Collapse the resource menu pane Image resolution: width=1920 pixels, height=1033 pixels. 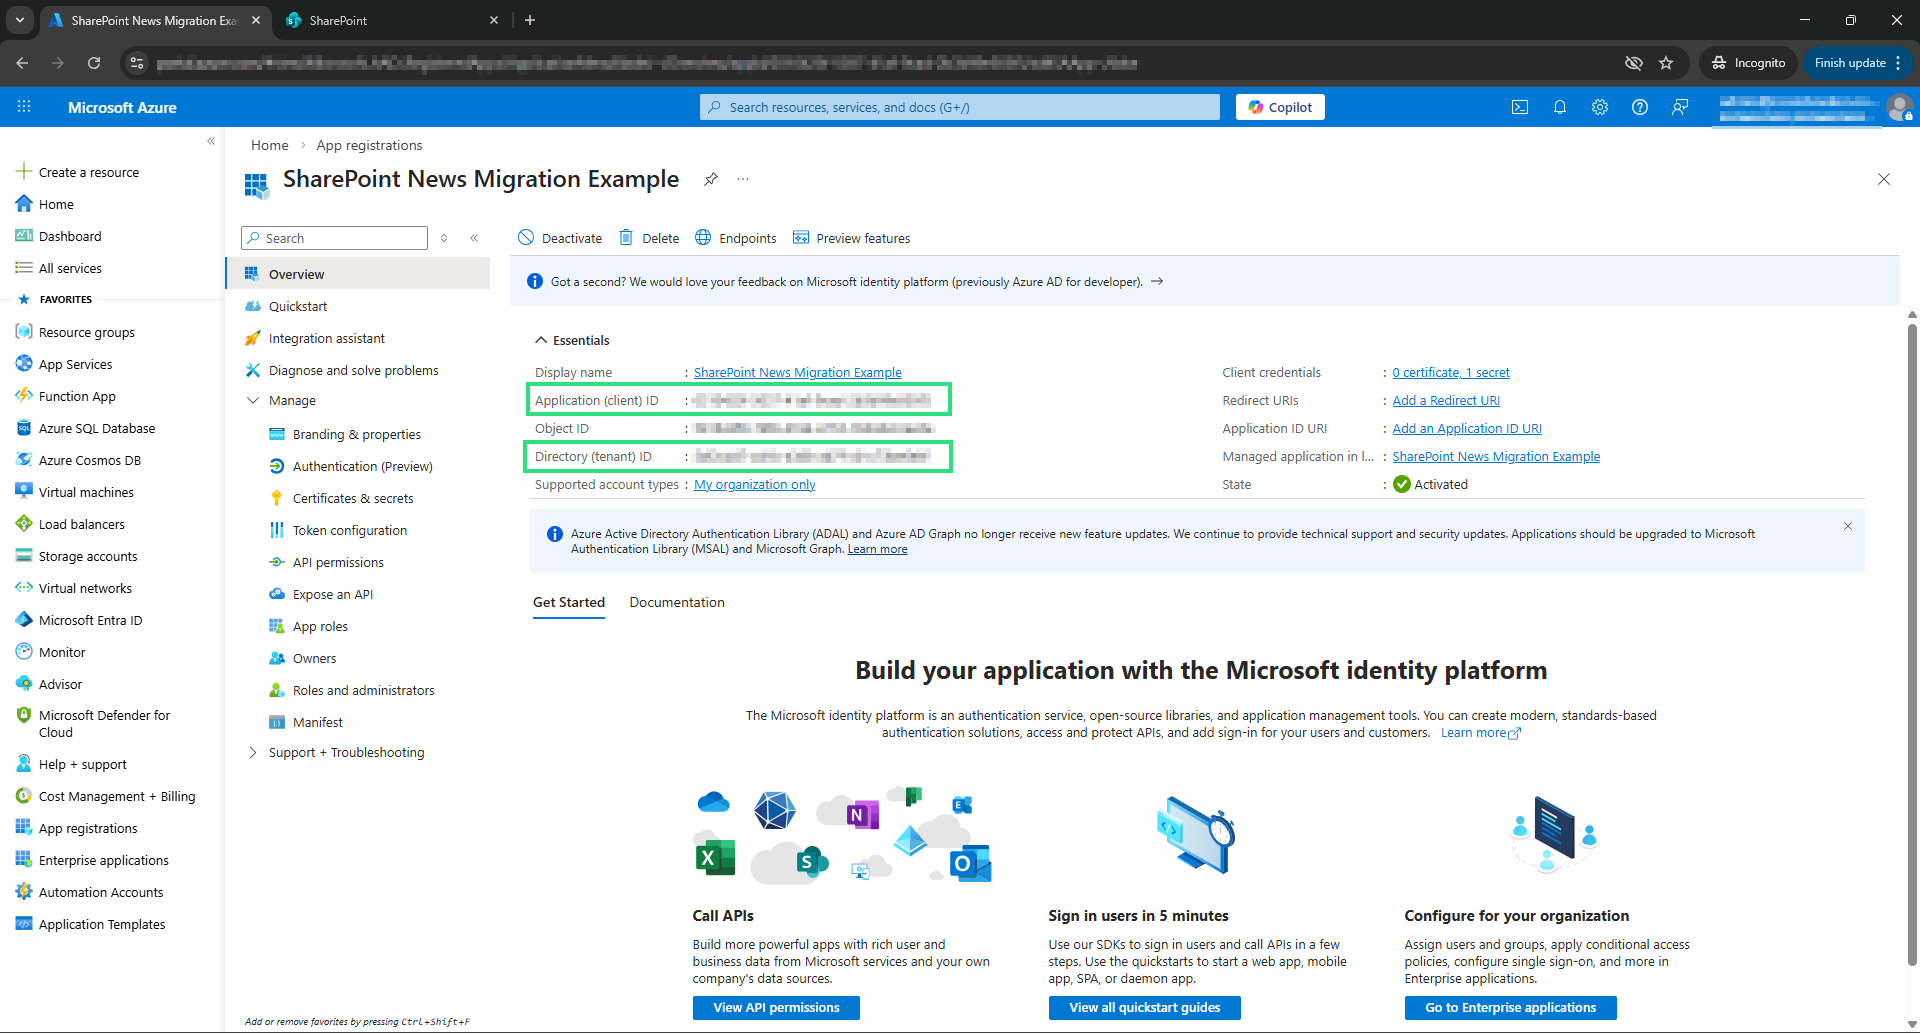(x=474, y=238)
